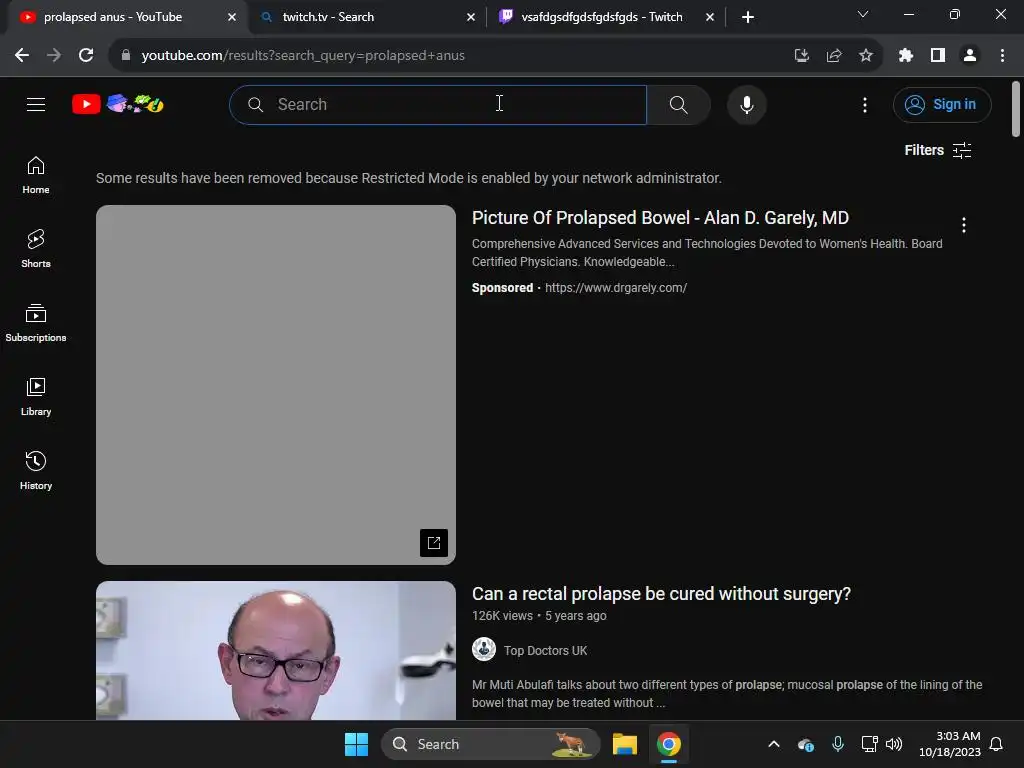Open File Explorer from taskbar
This screenshot has width=1024, height=768.
[624, 744]
